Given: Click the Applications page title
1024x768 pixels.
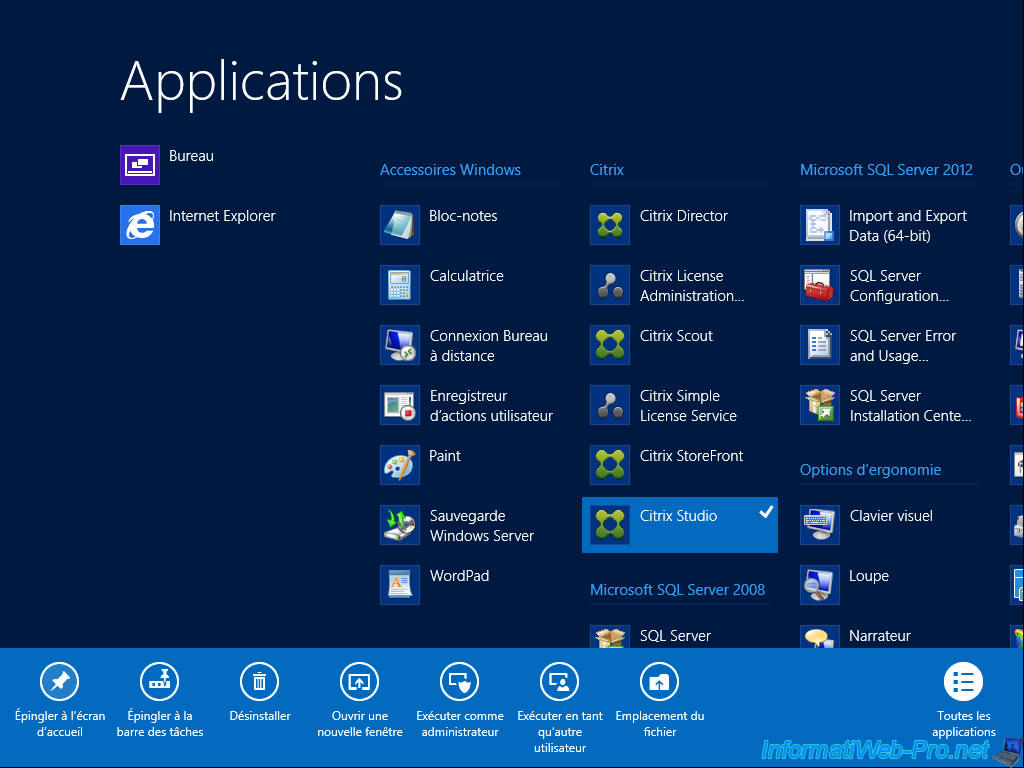Looking at the screenshot, I should [x=261, y=82].
